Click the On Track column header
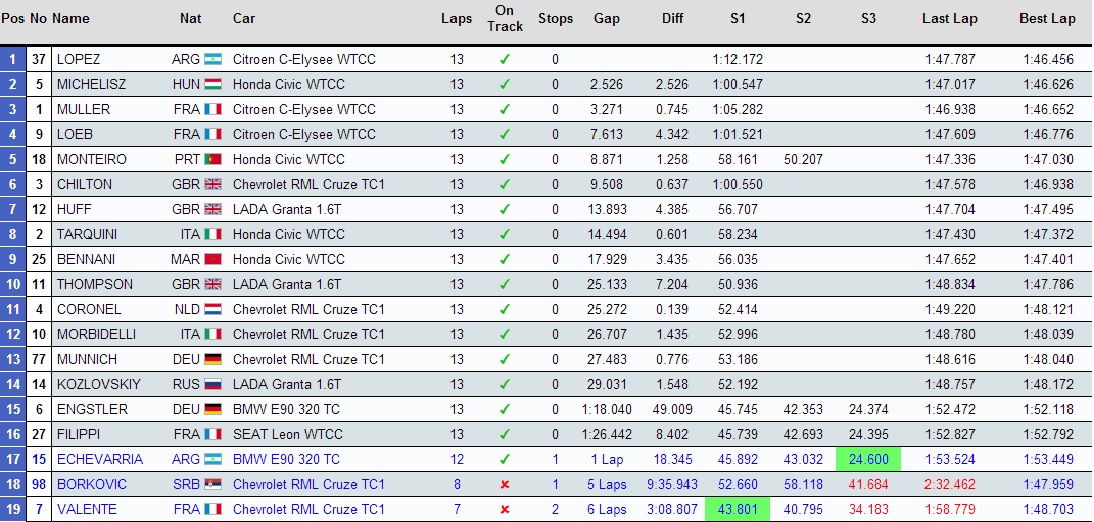The height and width of the screenshot is (522, 1094). pyautogui.click(x=505, y=18)
